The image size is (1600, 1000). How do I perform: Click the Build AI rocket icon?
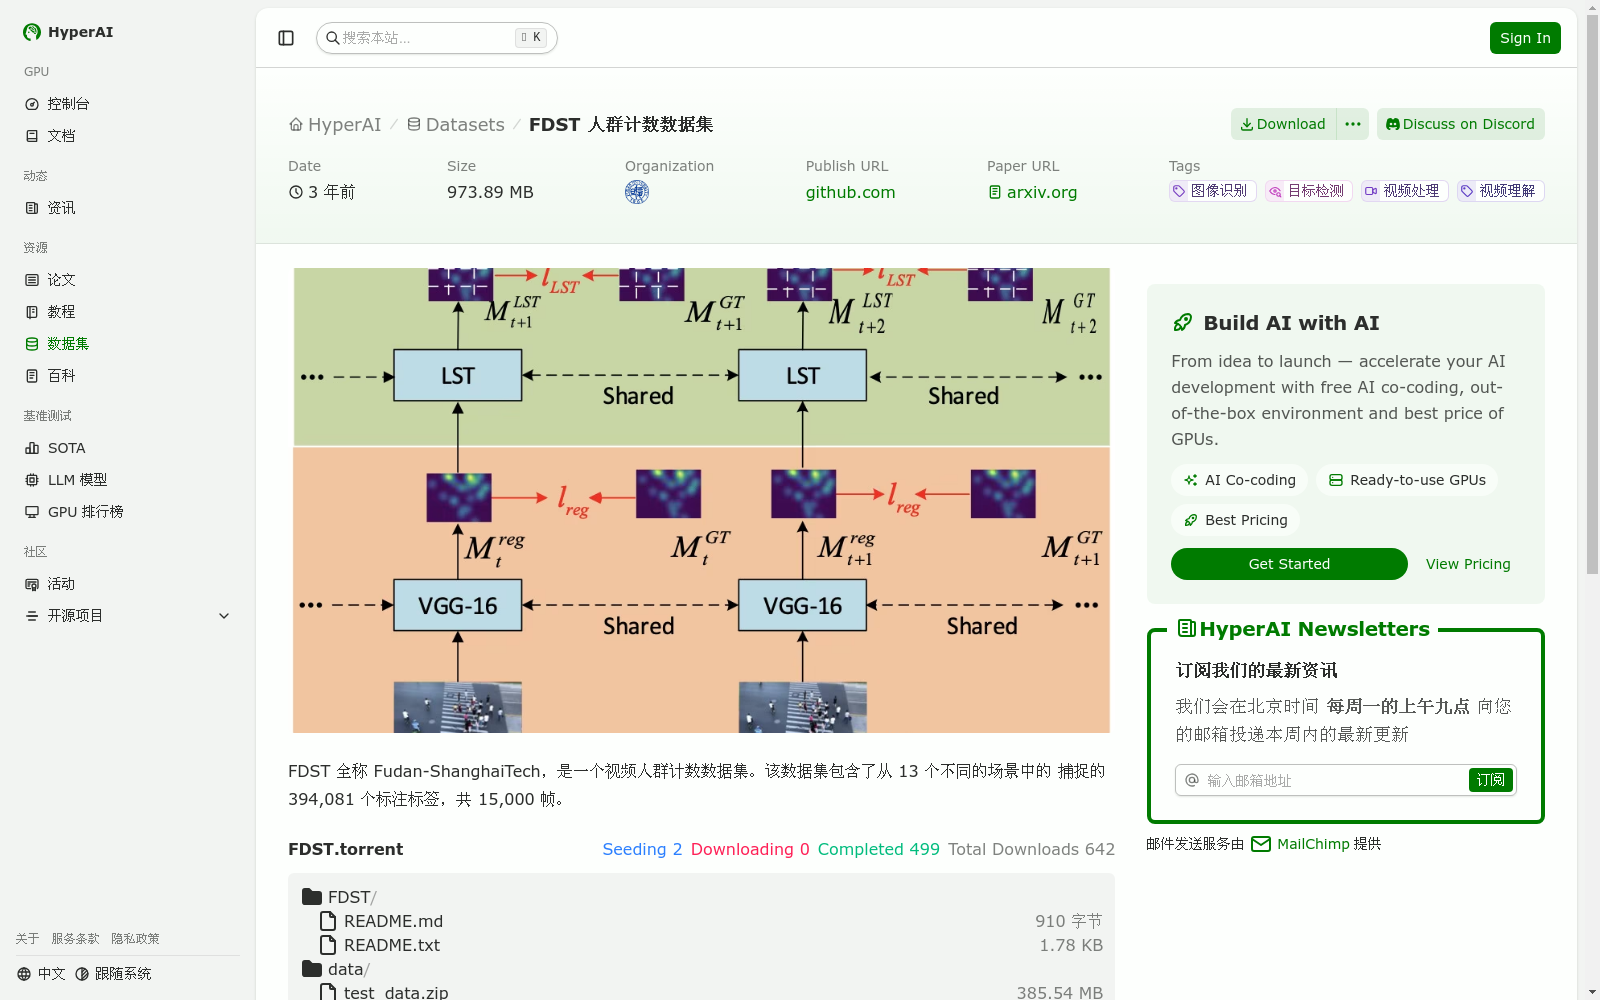[1183, 323]
